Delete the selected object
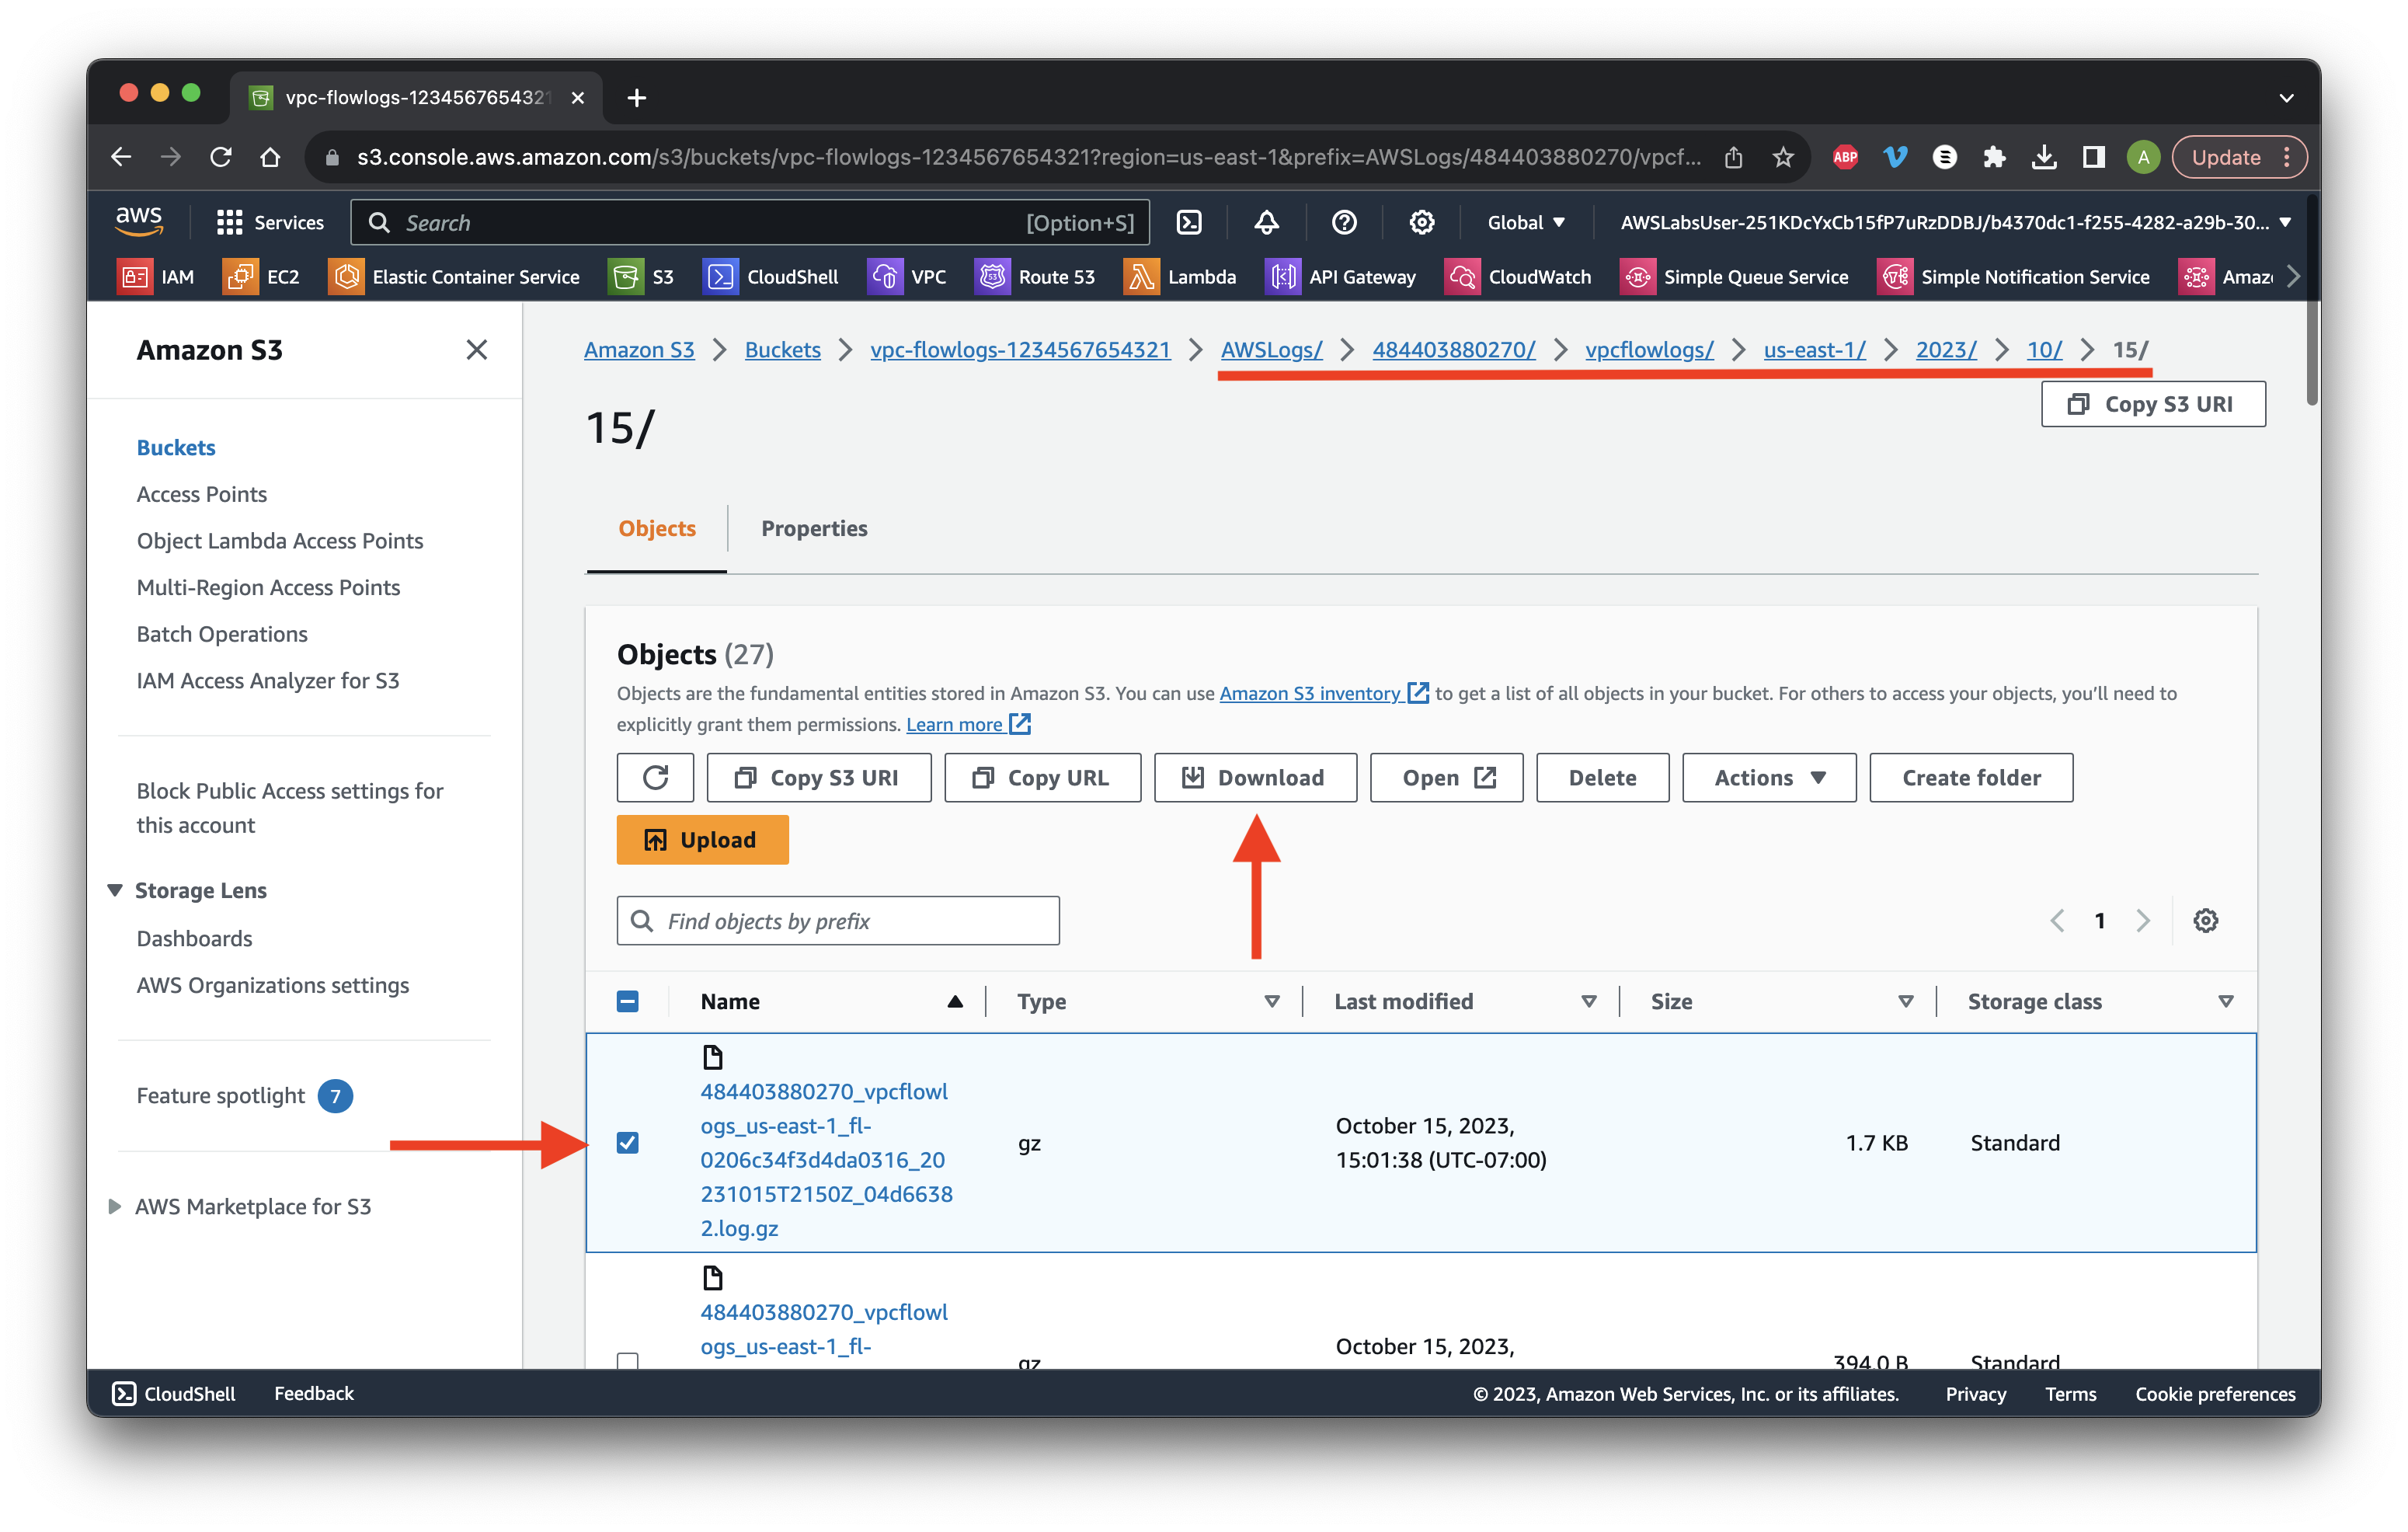The image size is (2408, 1532). (x=1602, y=777)
